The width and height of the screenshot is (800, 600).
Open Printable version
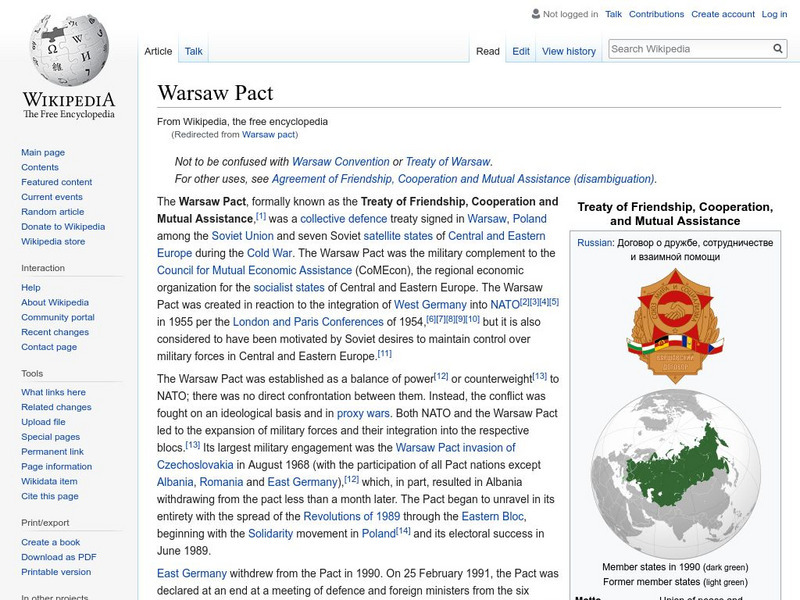click(x=56, y=571)
